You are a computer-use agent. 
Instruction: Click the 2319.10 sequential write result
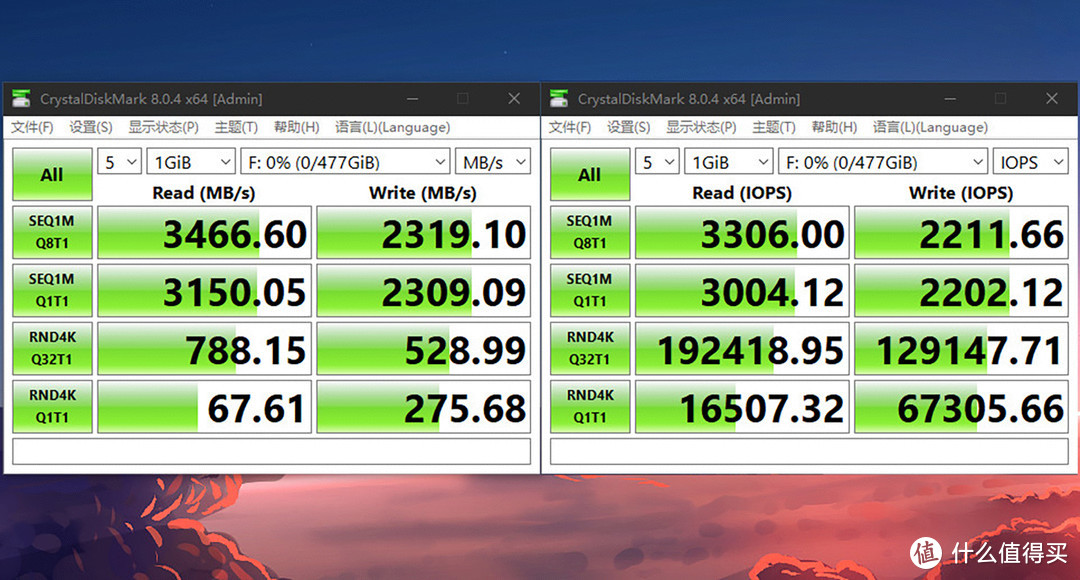click(x=424, y=233)
